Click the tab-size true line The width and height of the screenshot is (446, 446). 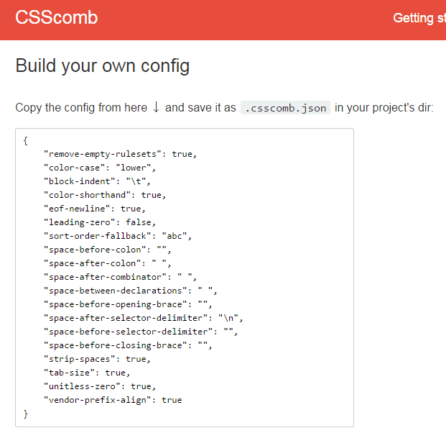[87, 373]
